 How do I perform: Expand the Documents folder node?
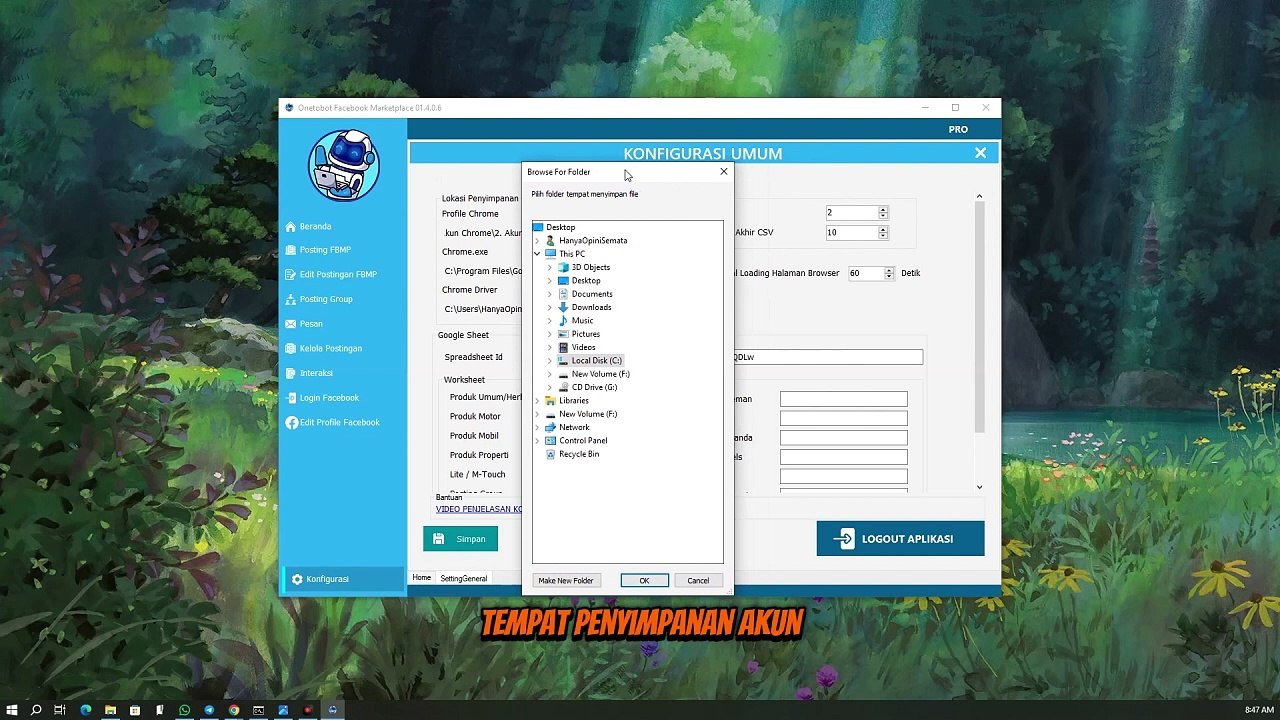(x=549, y=294)
